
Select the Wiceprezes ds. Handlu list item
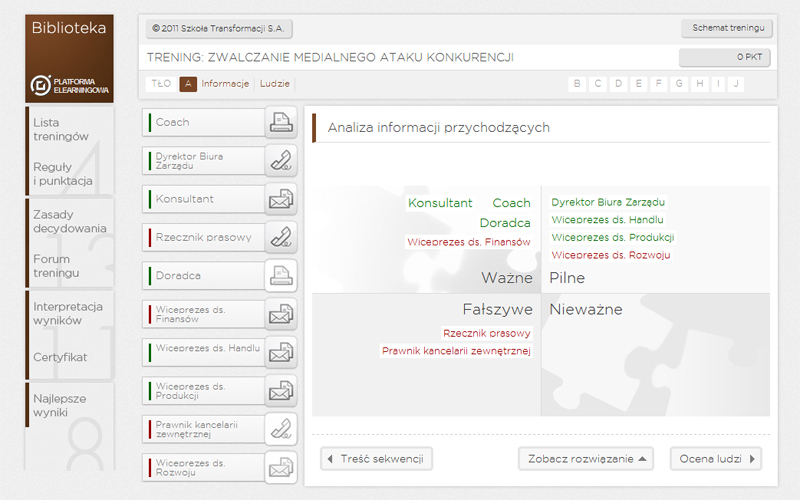pyautogui.click(x=204, y=352)
